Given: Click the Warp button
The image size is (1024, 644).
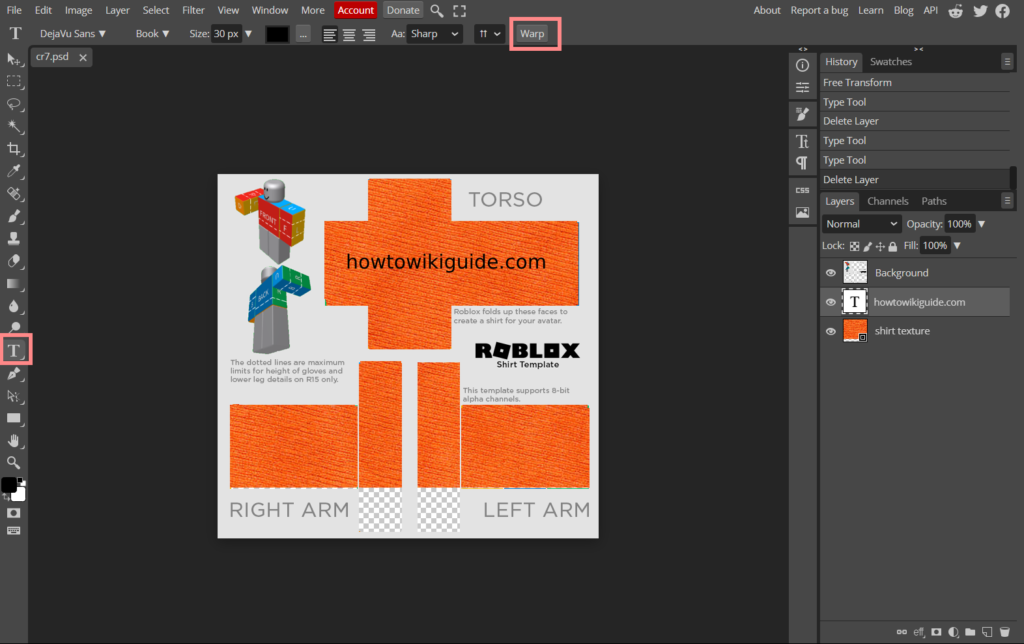Looking at the screenshot, I should [532, 34].
